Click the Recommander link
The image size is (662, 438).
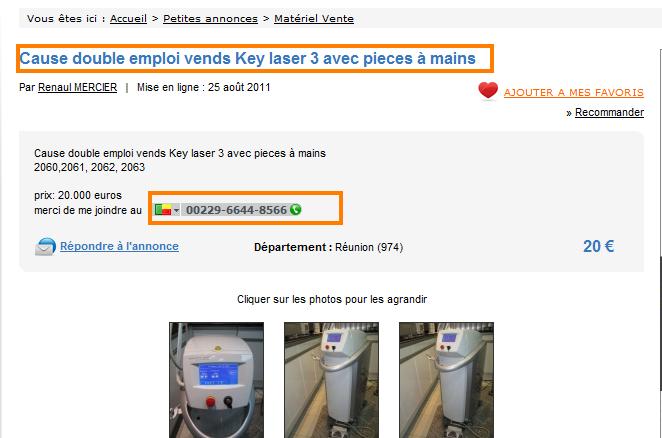609,112
